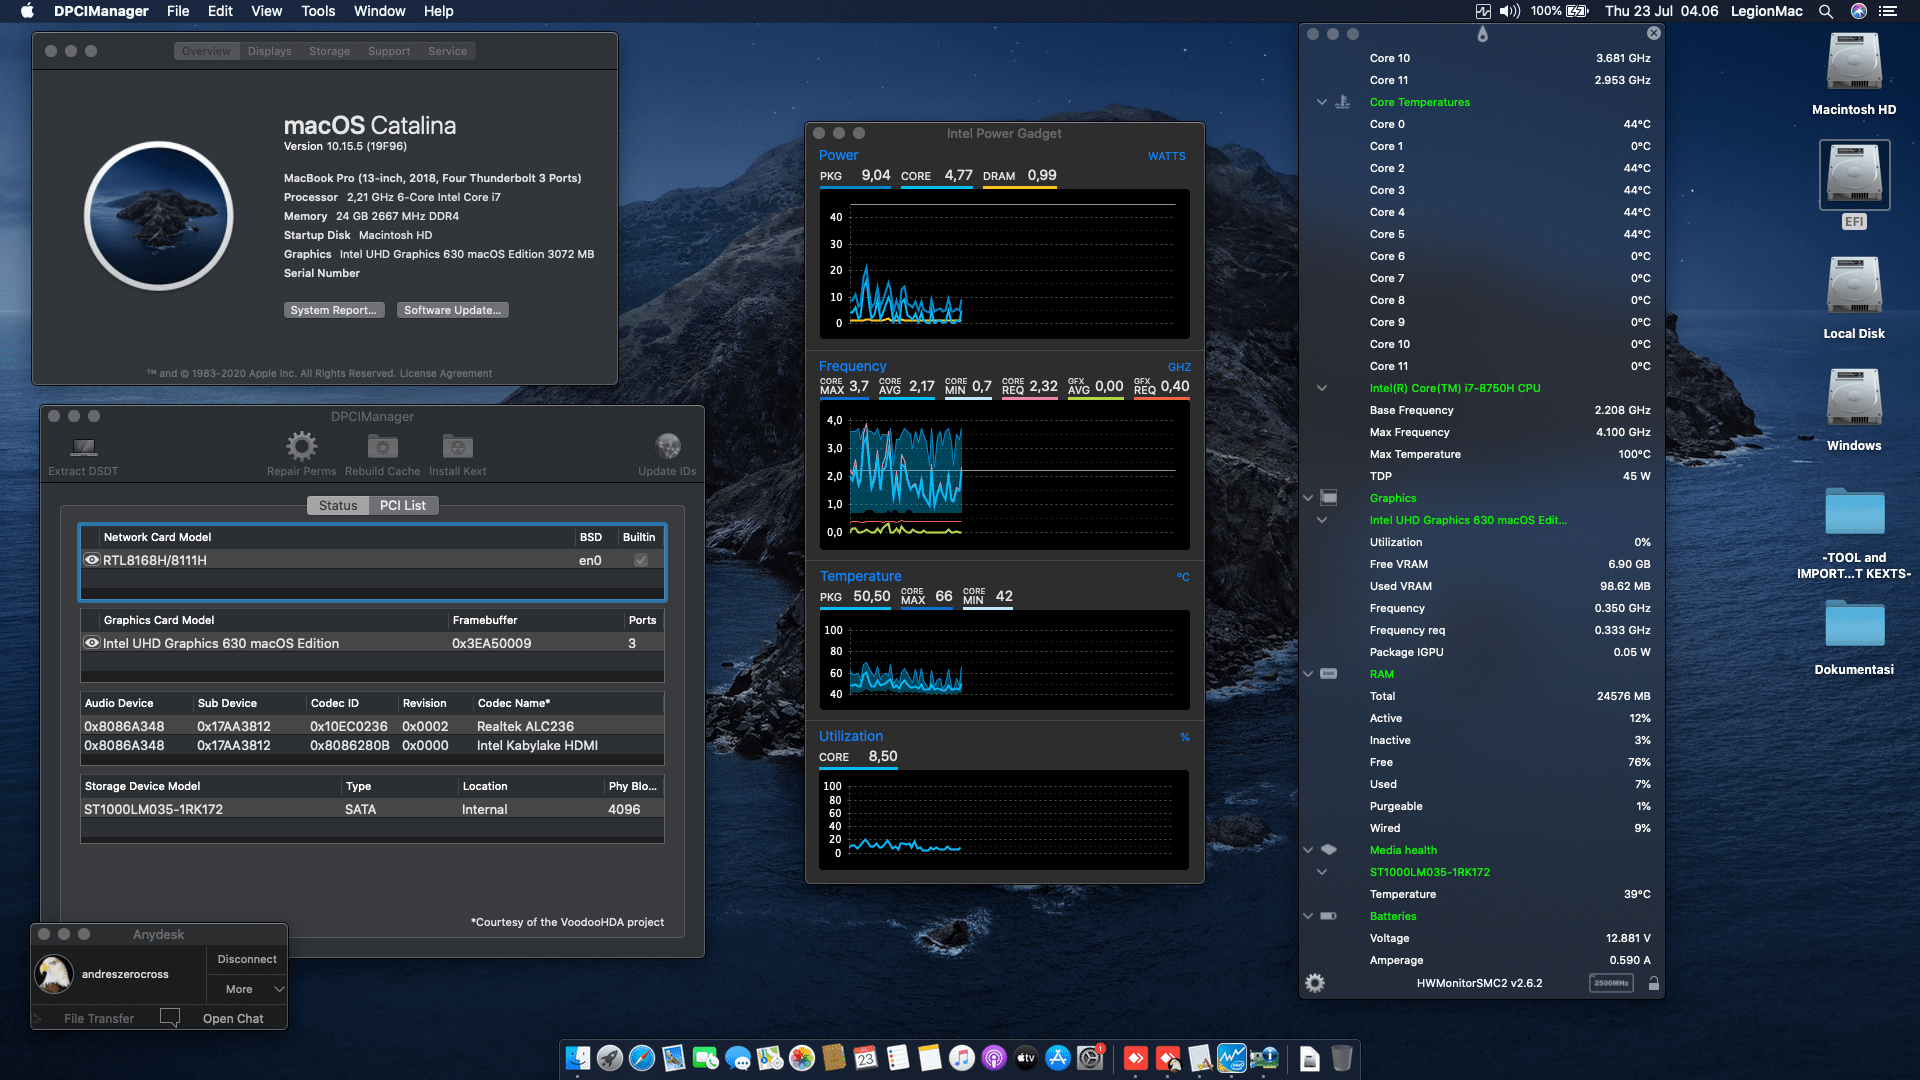Image resolution: width=1920 pixels, height=1080 pixels.
Task: Switch to Storage tab in About This Mac
Action: (330, 51)
